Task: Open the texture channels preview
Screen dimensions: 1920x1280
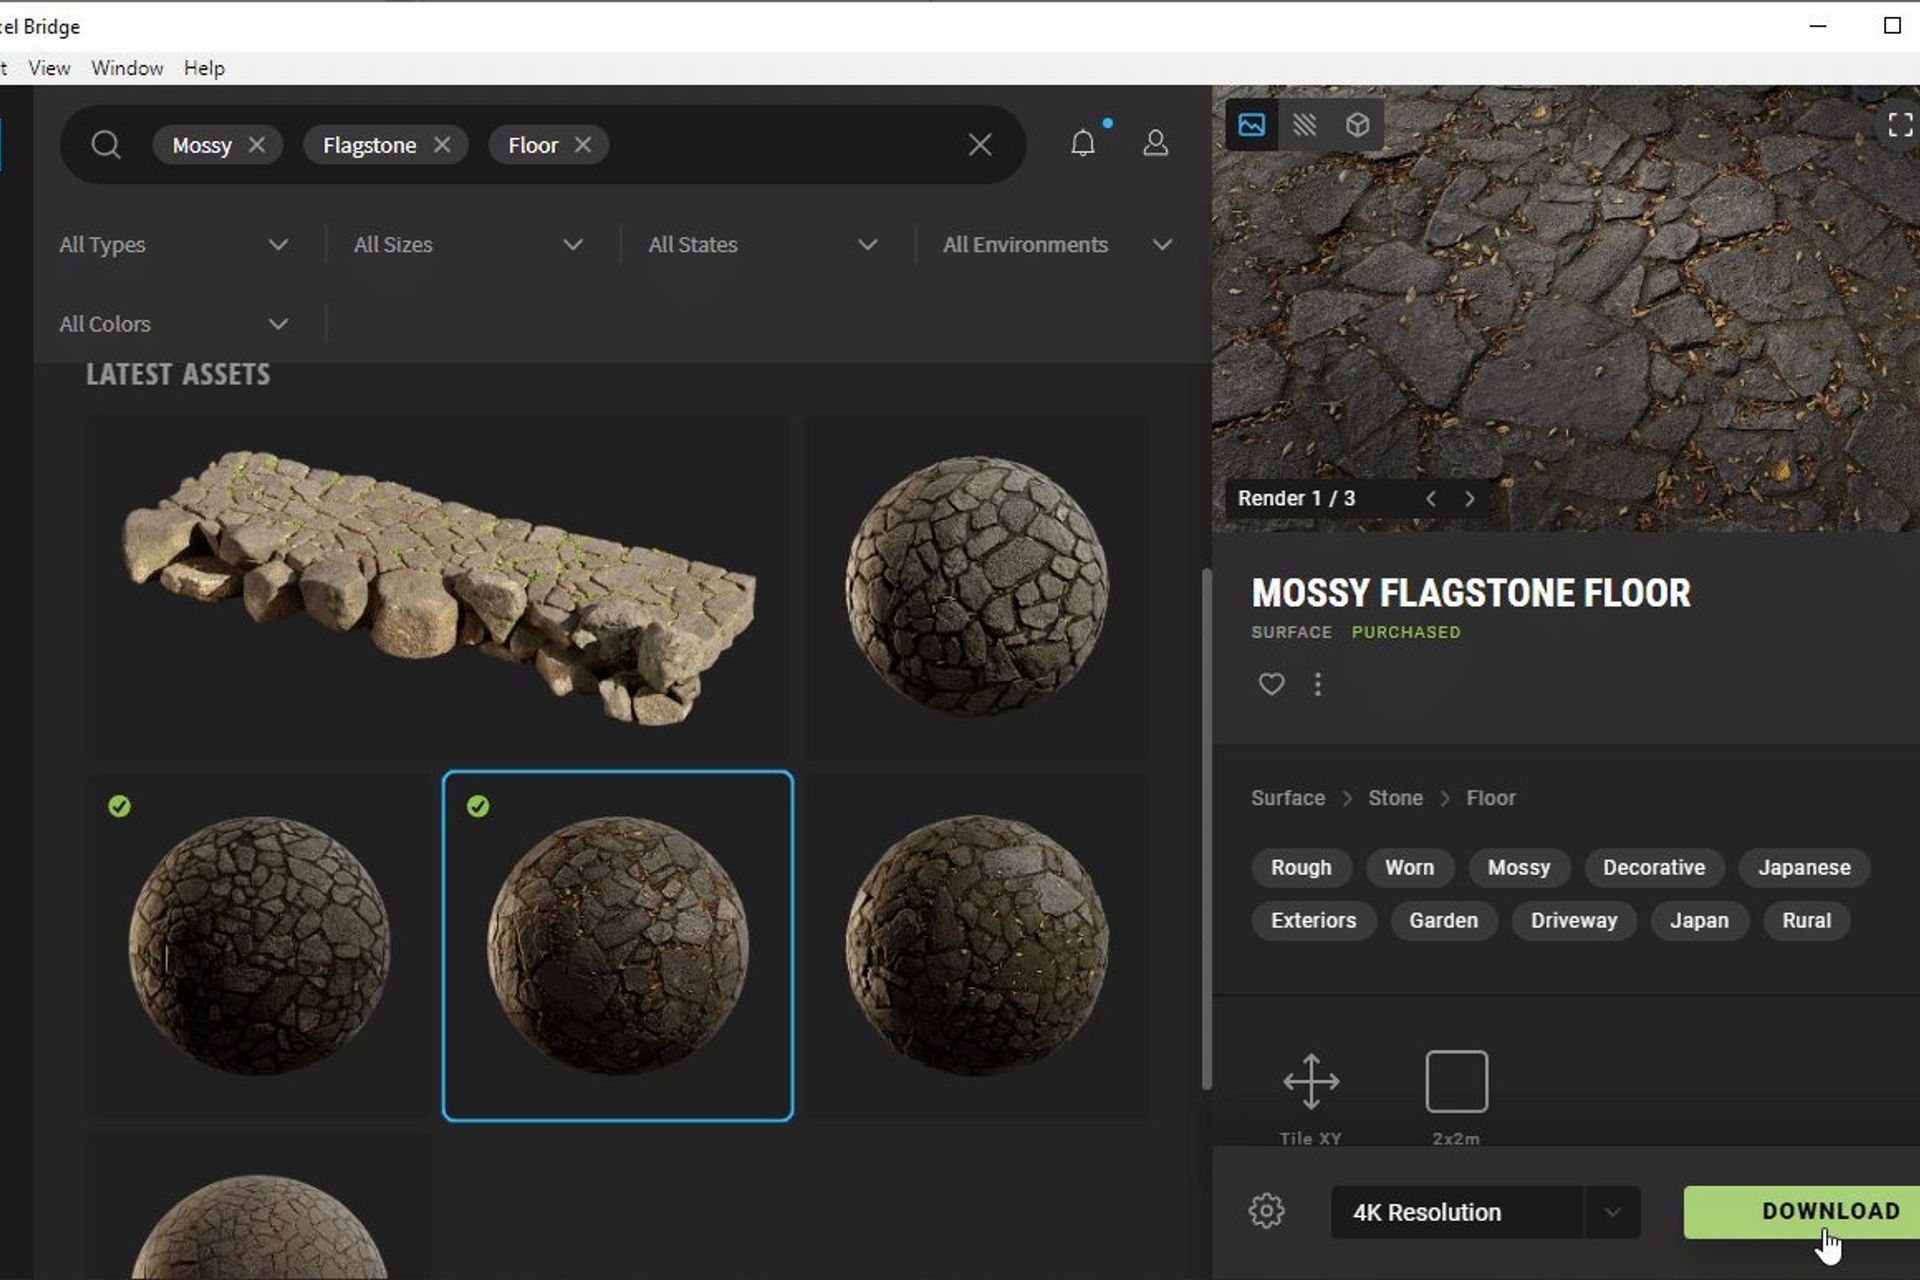Action: pos(1304,124)
